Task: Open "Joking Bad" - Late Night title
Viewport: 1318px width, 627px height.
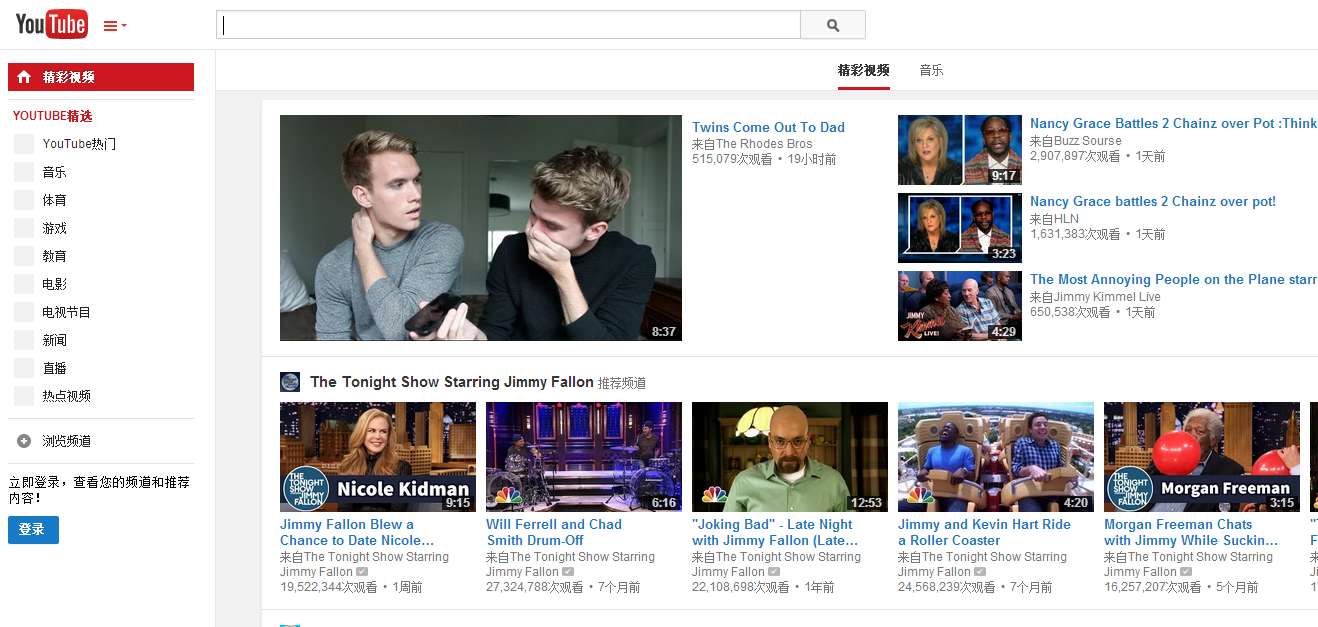Action: (x=775, y=532)
